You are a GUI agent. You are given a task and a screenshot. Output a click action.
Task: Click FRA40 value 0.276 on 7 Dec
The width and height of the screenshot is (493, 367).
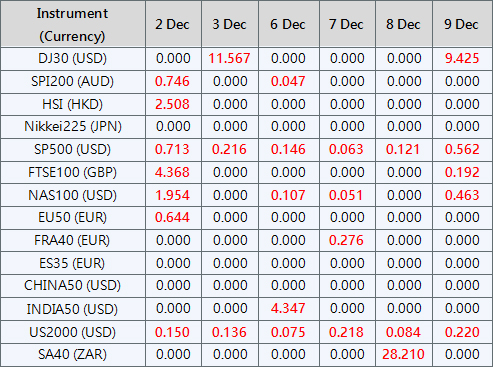point(346,240)
